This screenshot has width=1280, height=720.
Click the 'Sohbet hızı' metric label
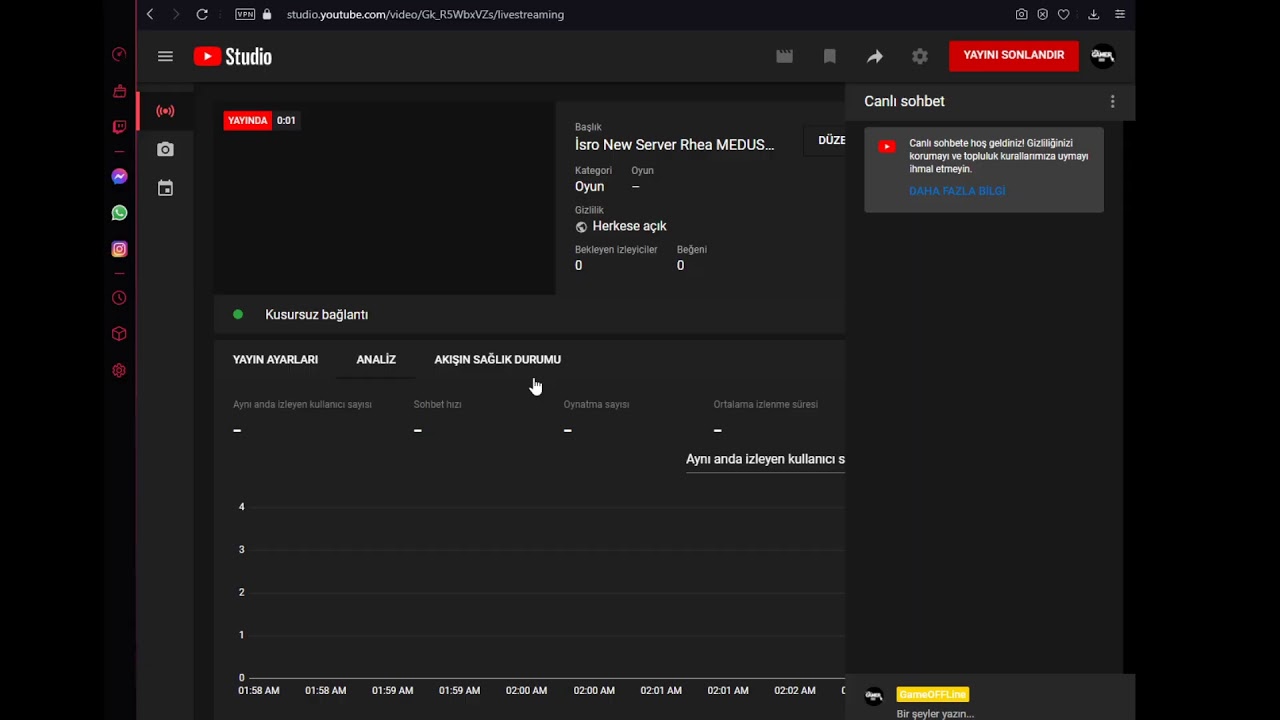coord(437,405)
